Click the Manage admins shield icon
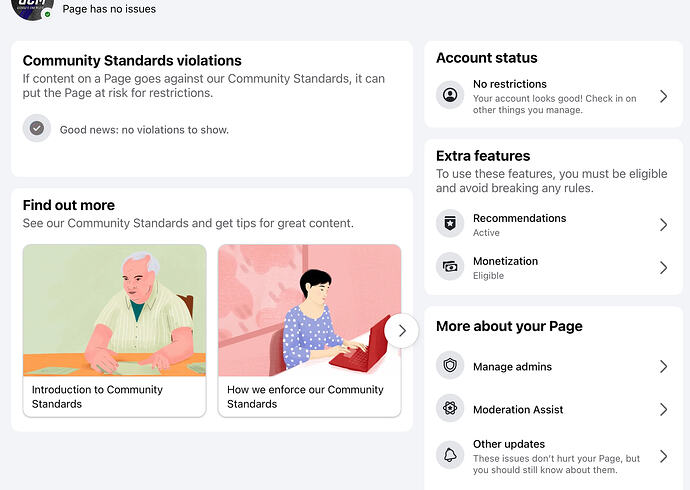The width and height of the screenshot is (690, 490). [450, 365]
